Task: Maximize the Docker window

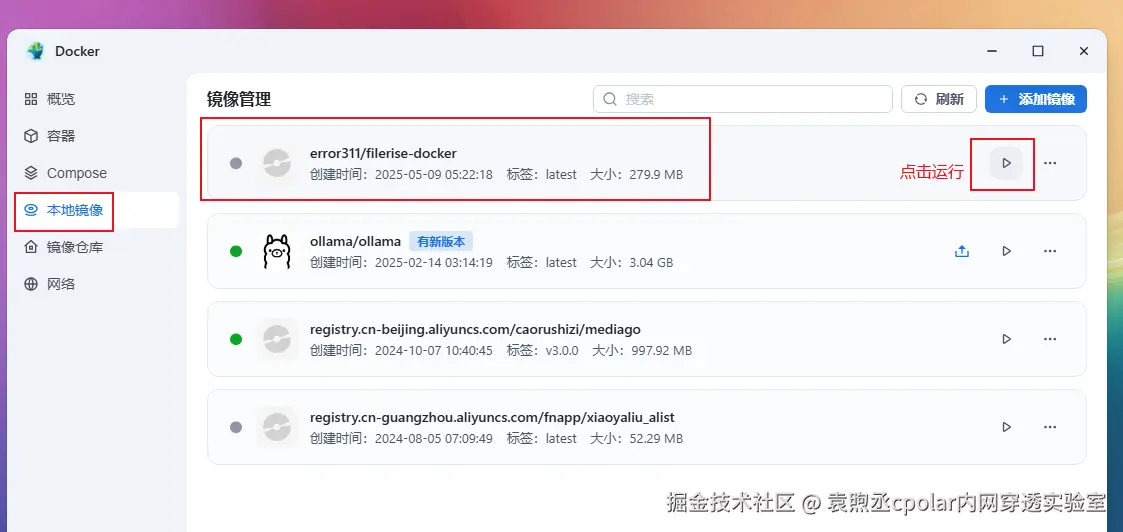Action: 1038,51
